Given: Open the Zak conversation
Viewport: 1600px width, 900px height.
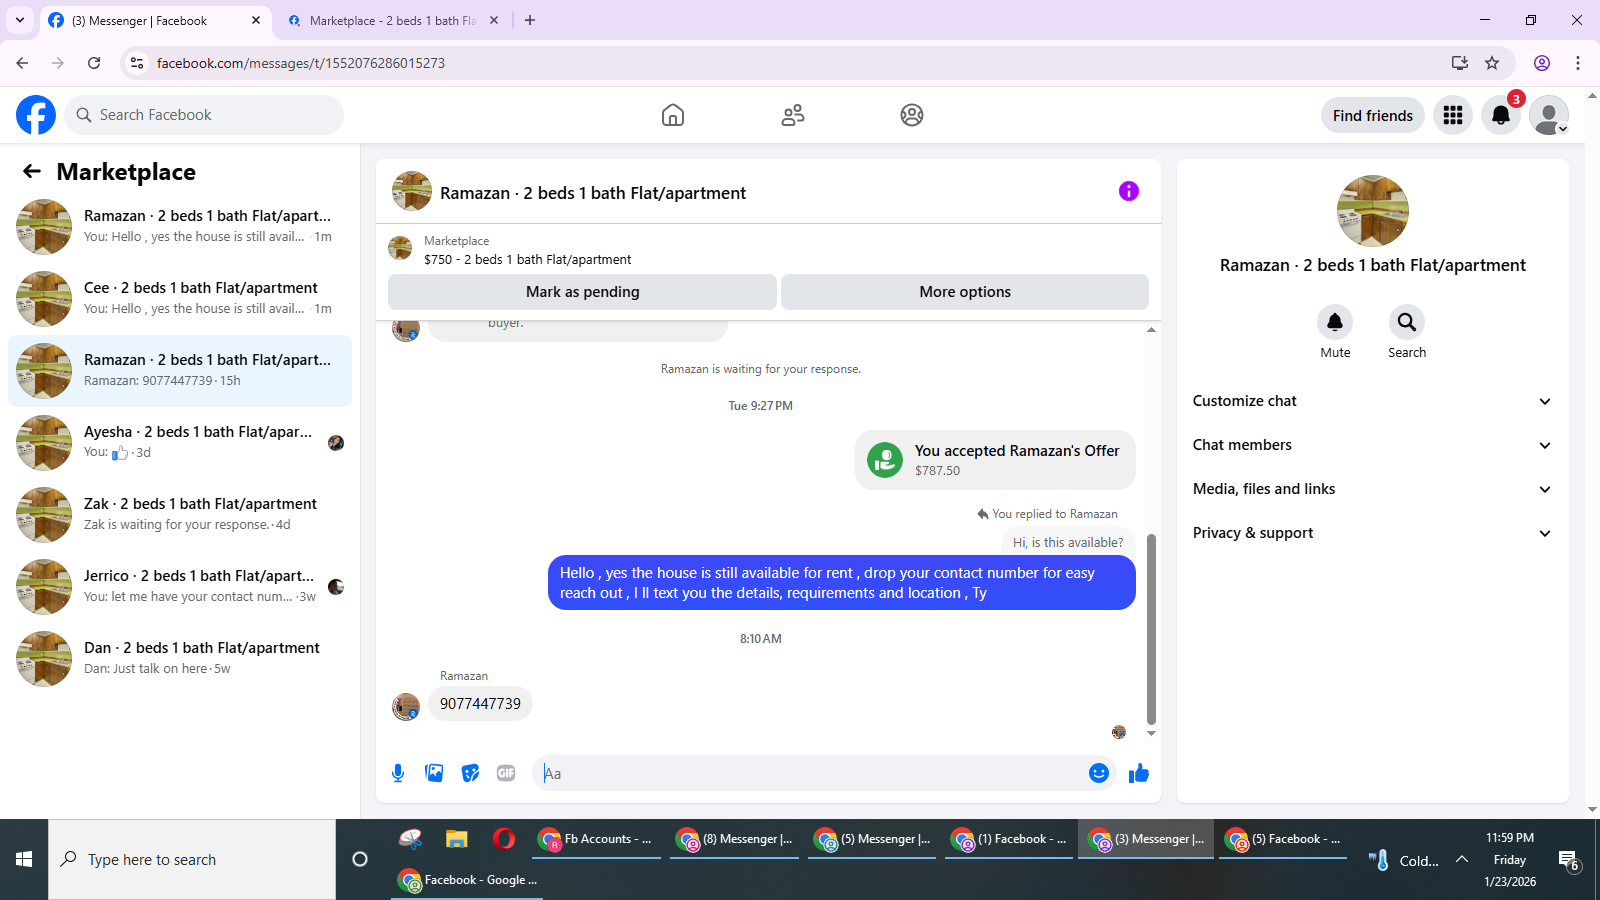Looking at the screenshot, I should [180, 515].
